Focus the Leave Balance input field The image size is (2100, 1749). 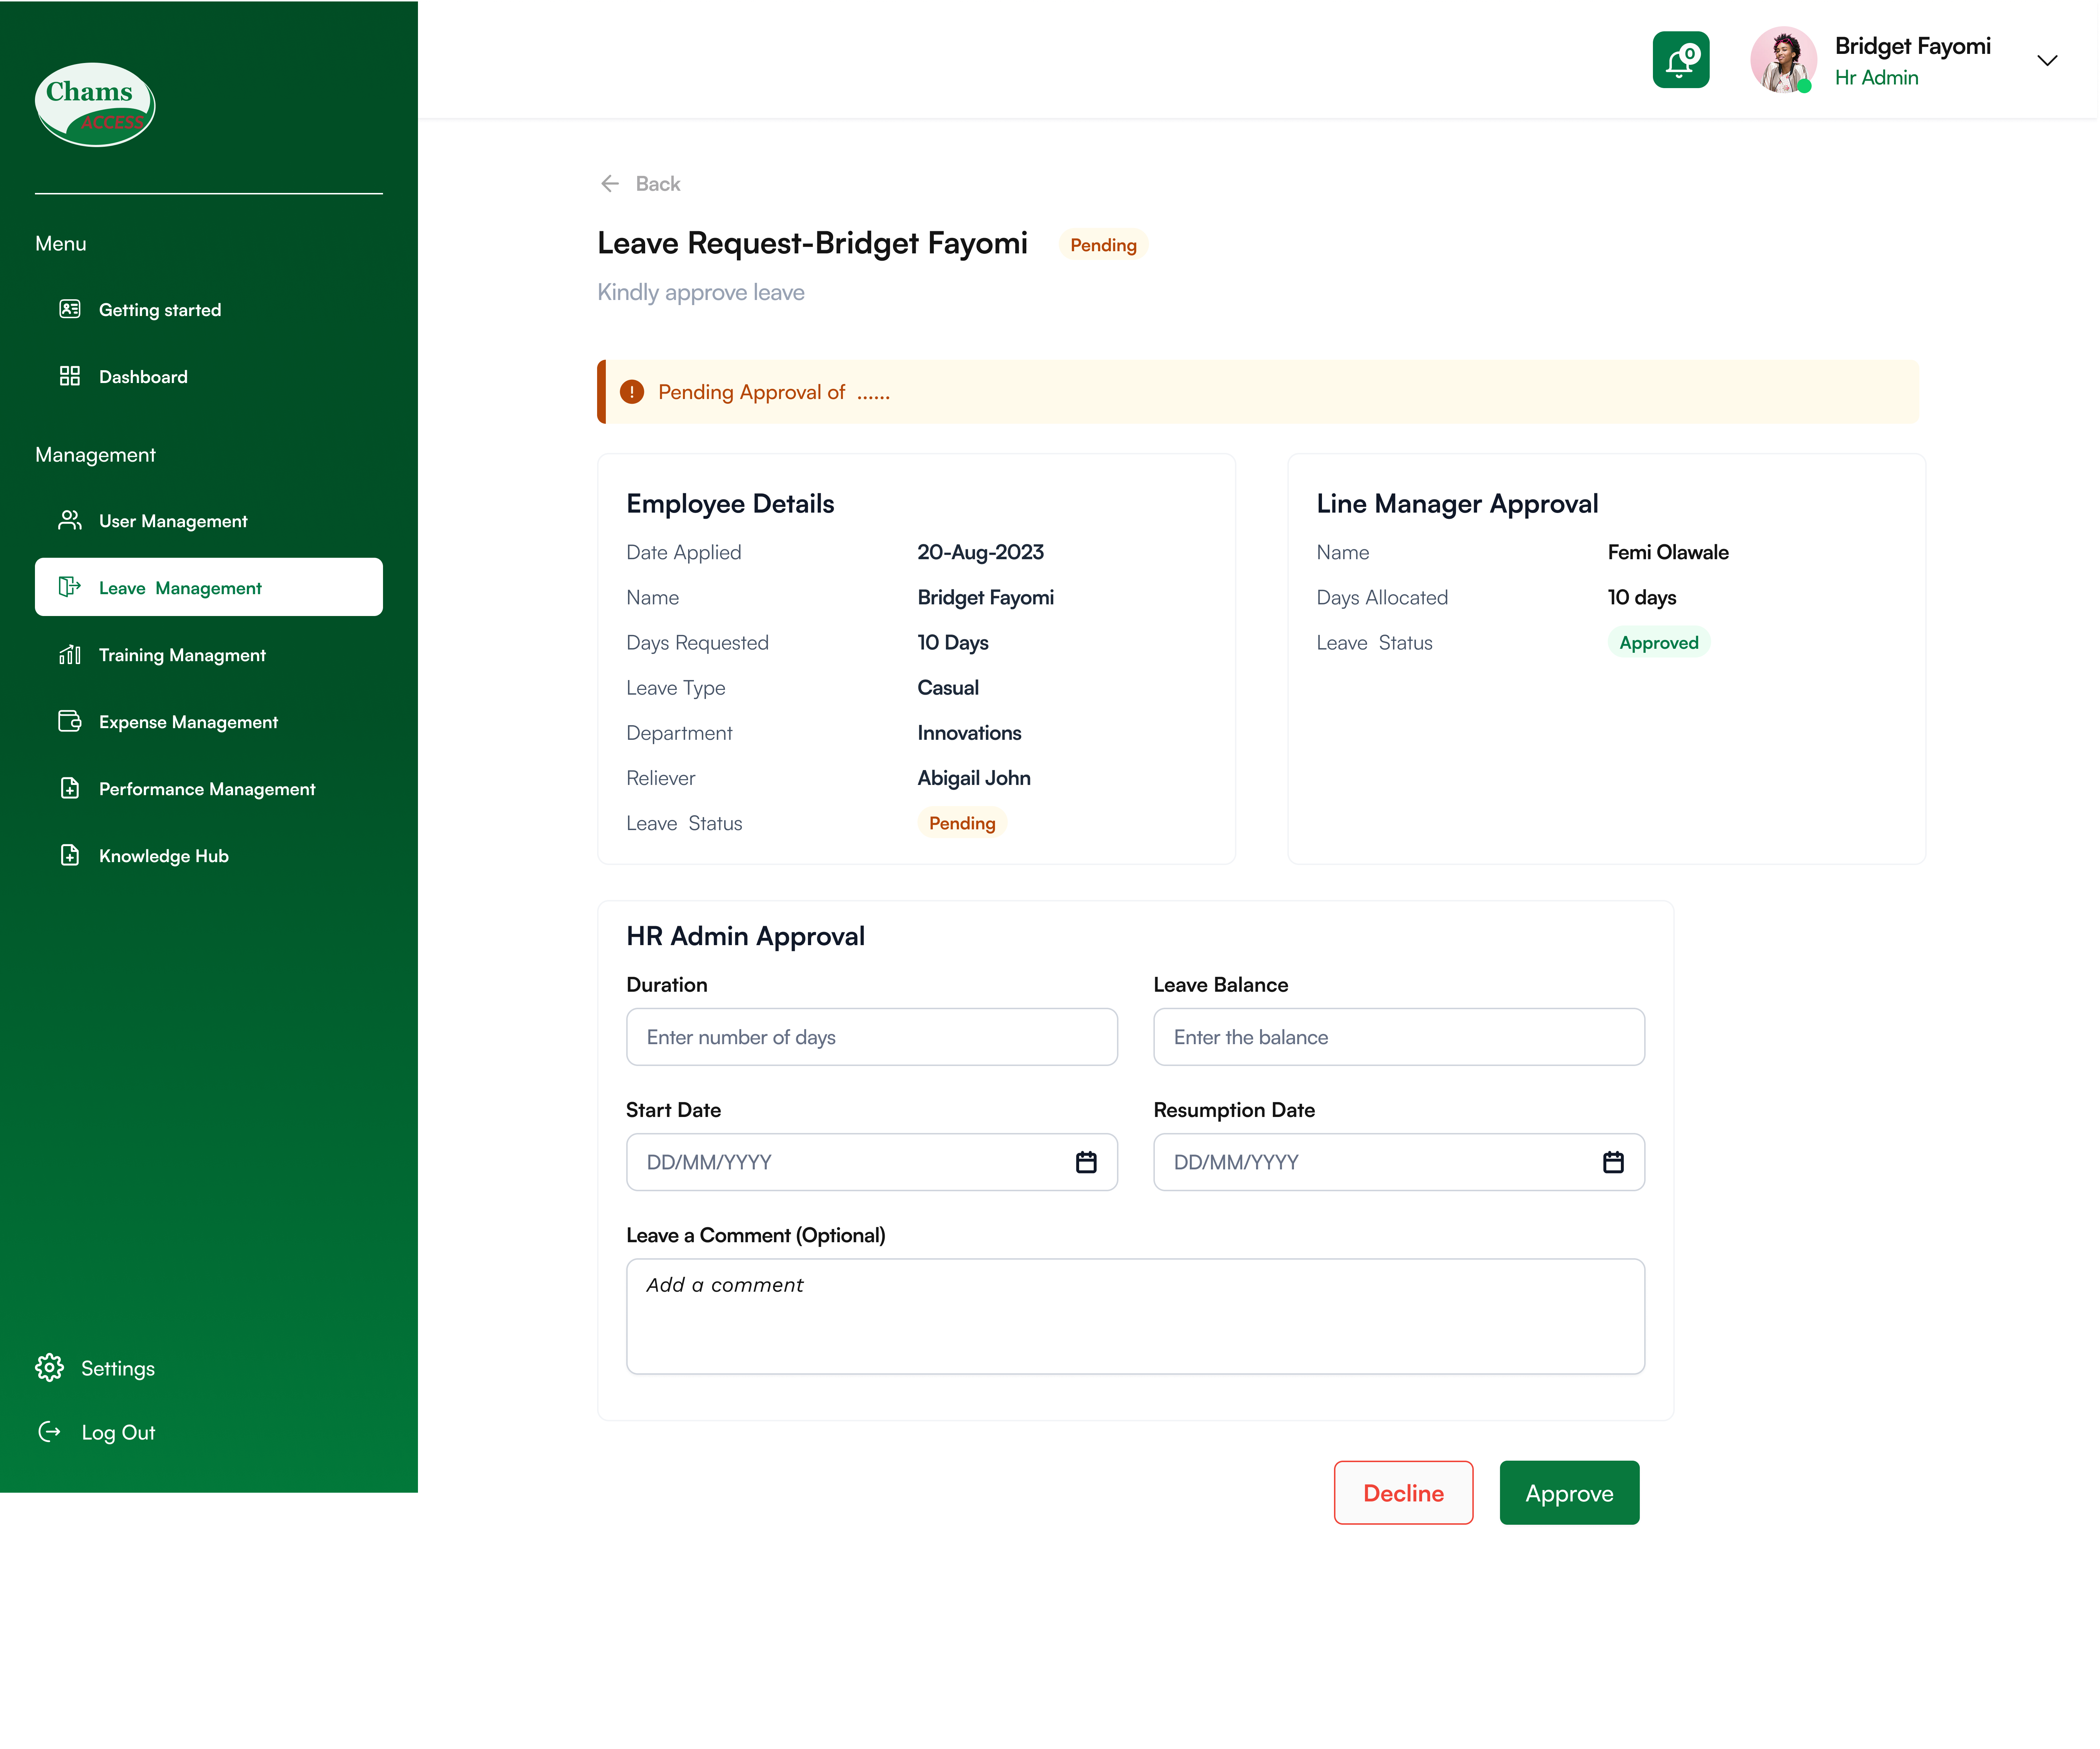point(1399,1037)
